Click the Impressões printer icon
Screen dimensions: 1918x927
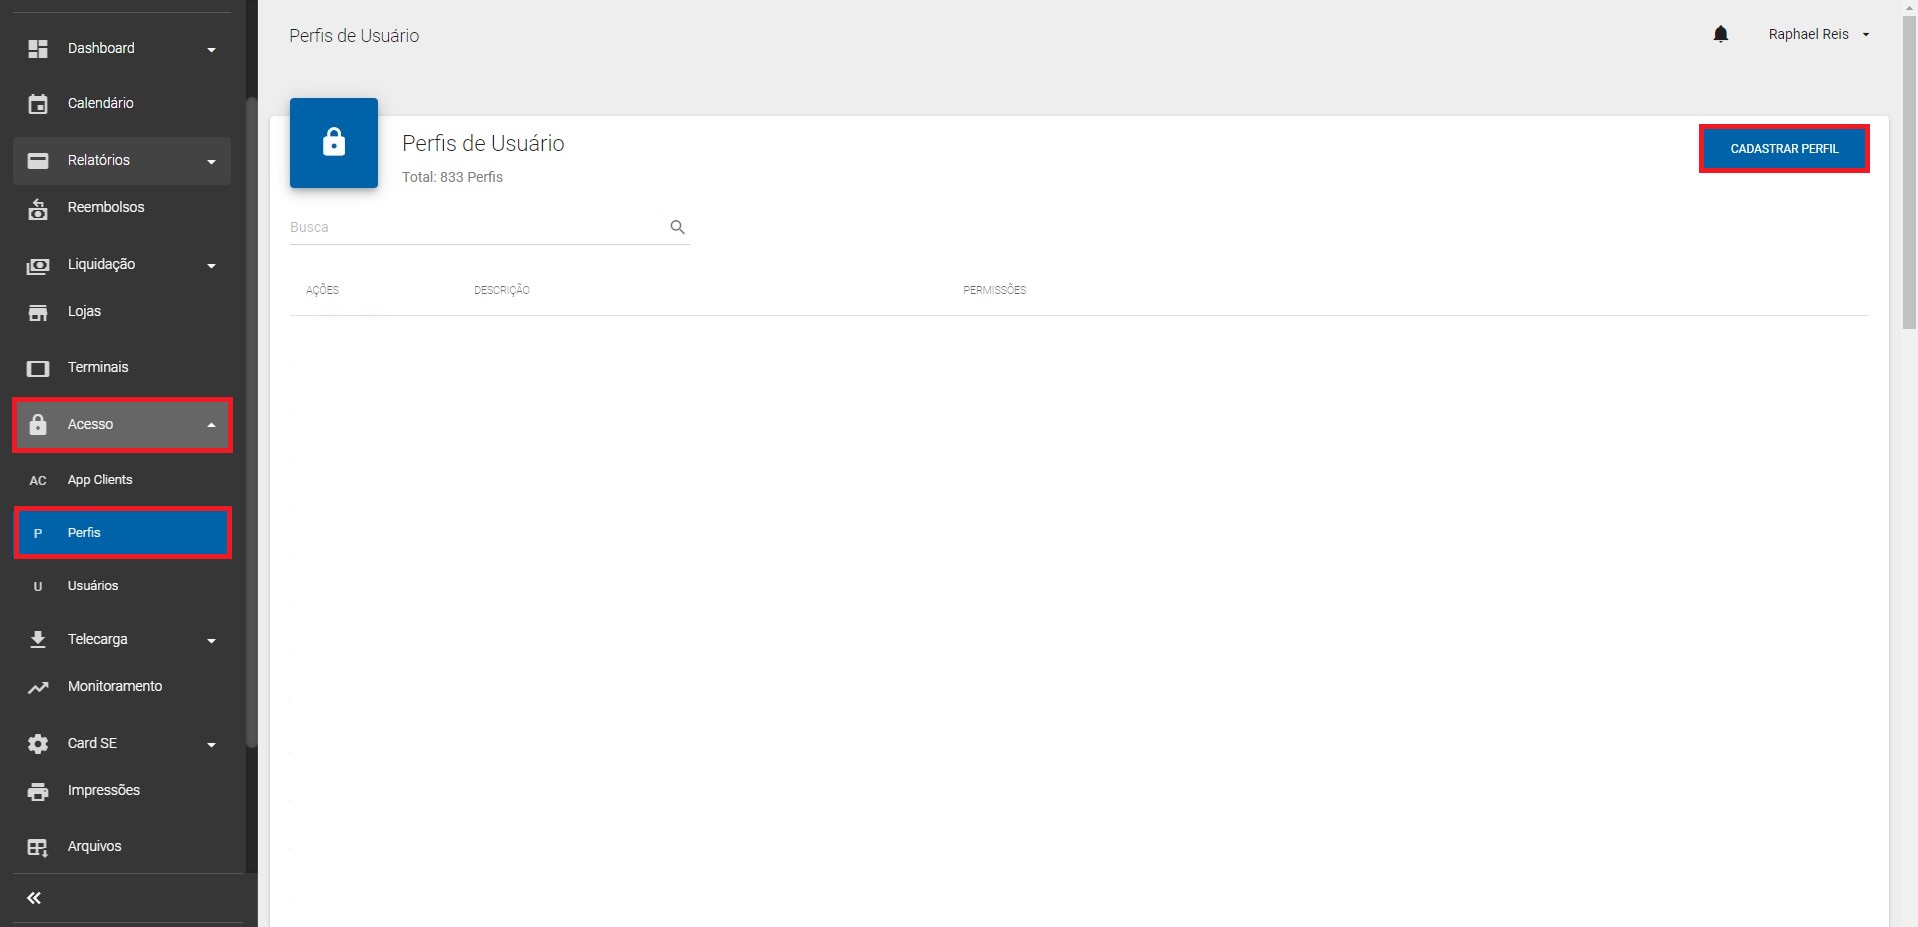38,791
